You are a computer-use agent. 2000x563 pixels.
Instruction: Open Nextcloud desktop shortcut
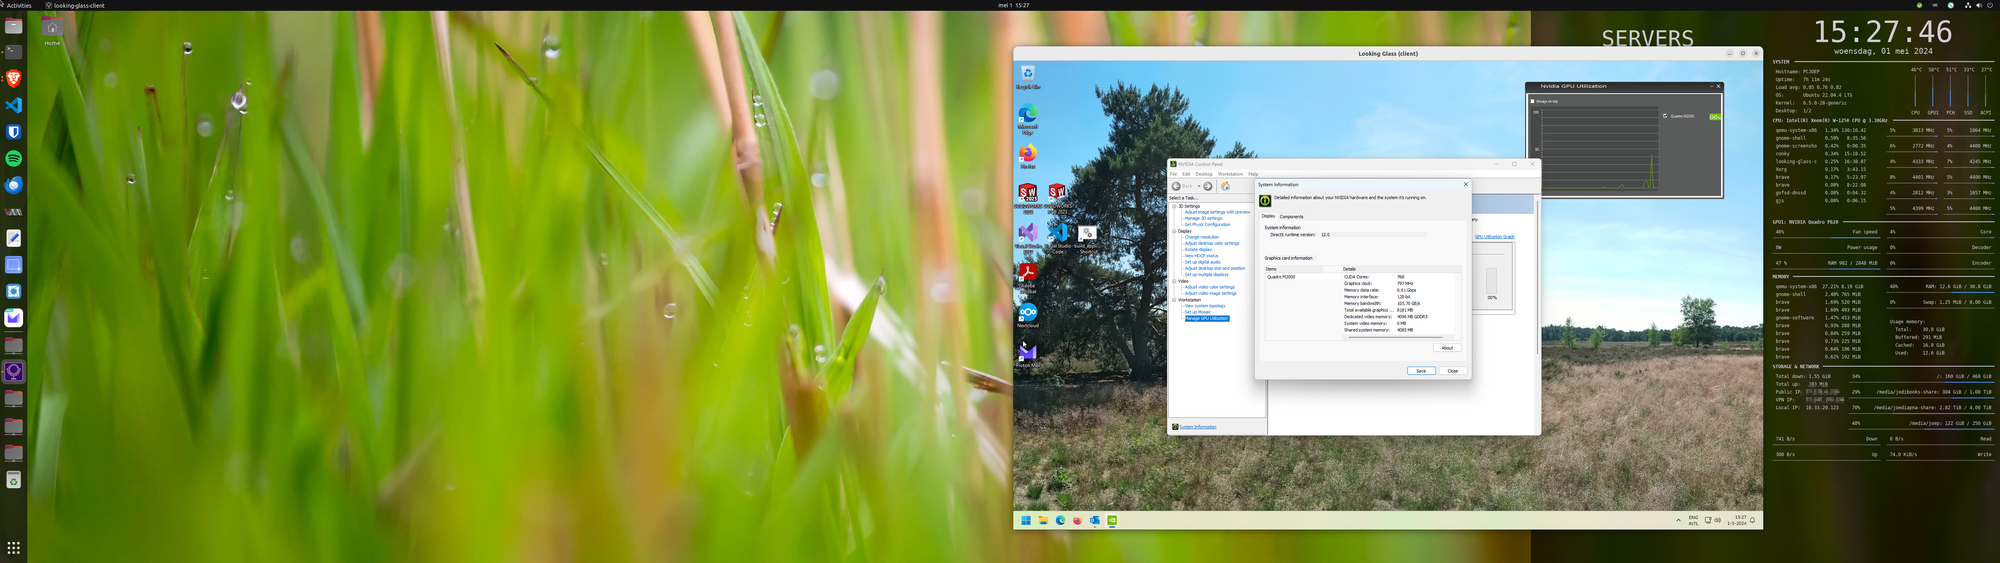coord(1028,315)
